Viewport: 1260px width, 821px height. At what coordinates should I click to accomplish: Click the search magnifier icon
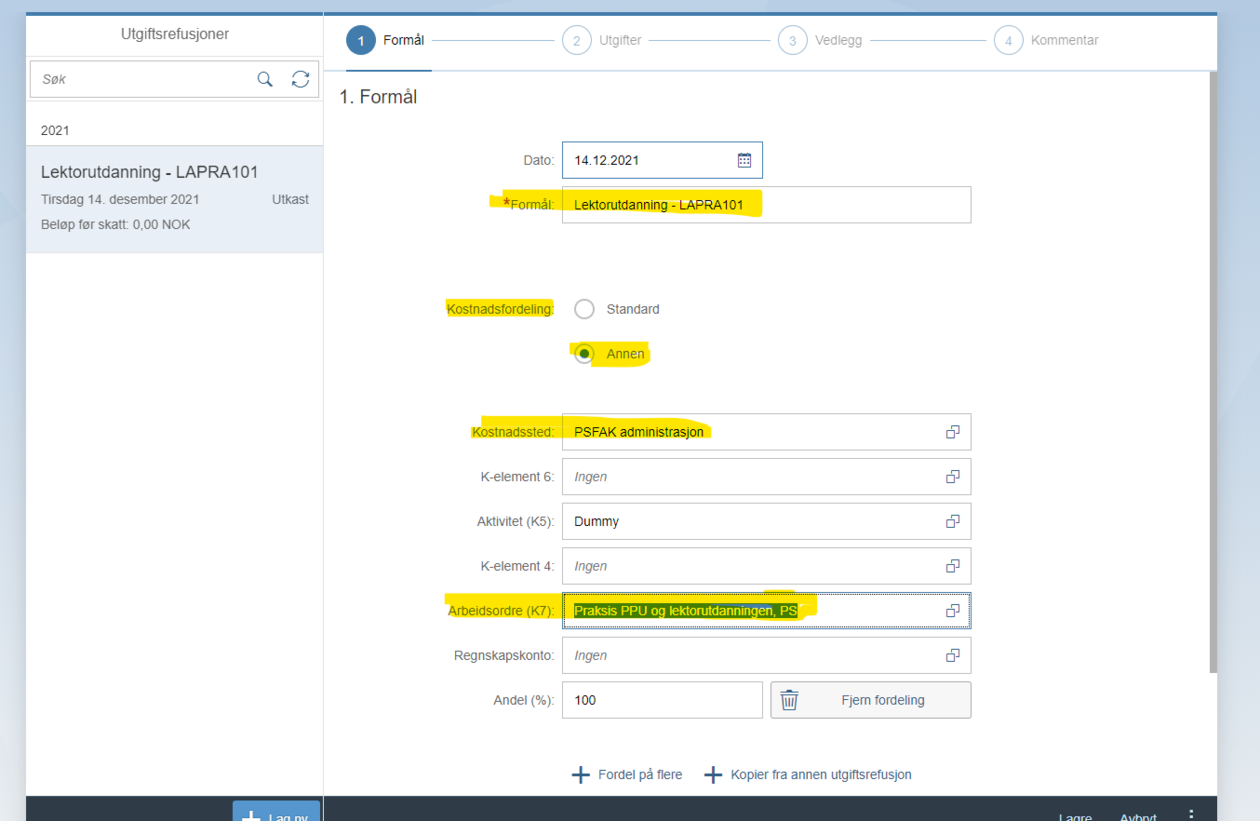click(265, 79)
